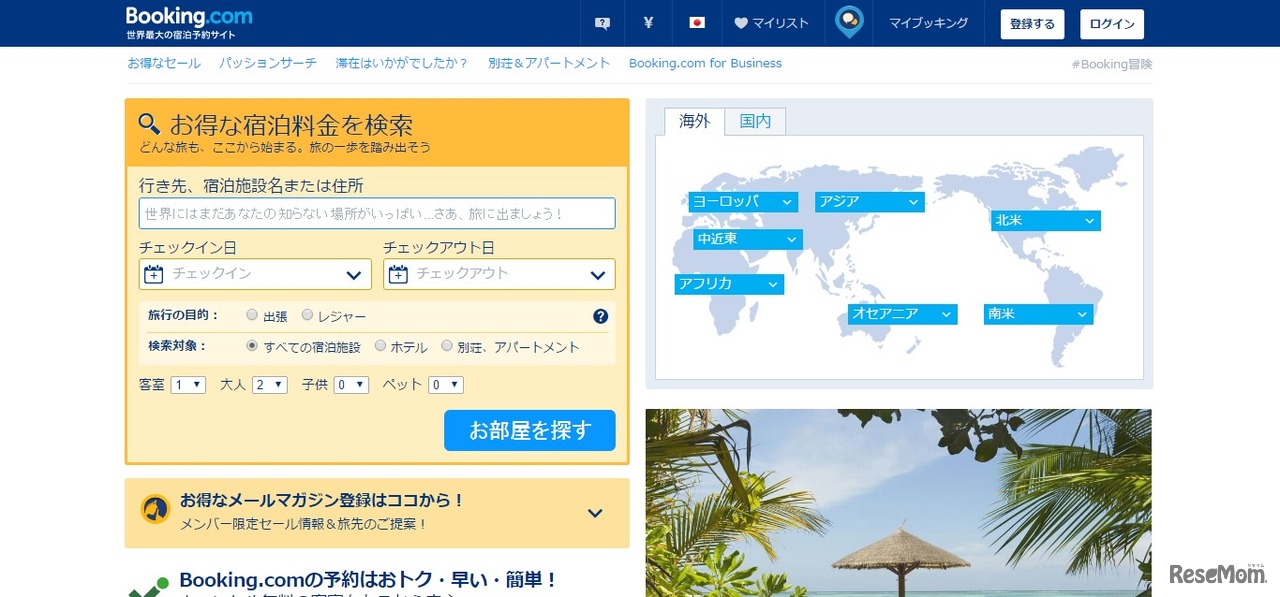Image resolution: width=1280 pixels, height=597 pixels.
Task: Open the 客室 rooms count dropdown
Action: [188, 385]
